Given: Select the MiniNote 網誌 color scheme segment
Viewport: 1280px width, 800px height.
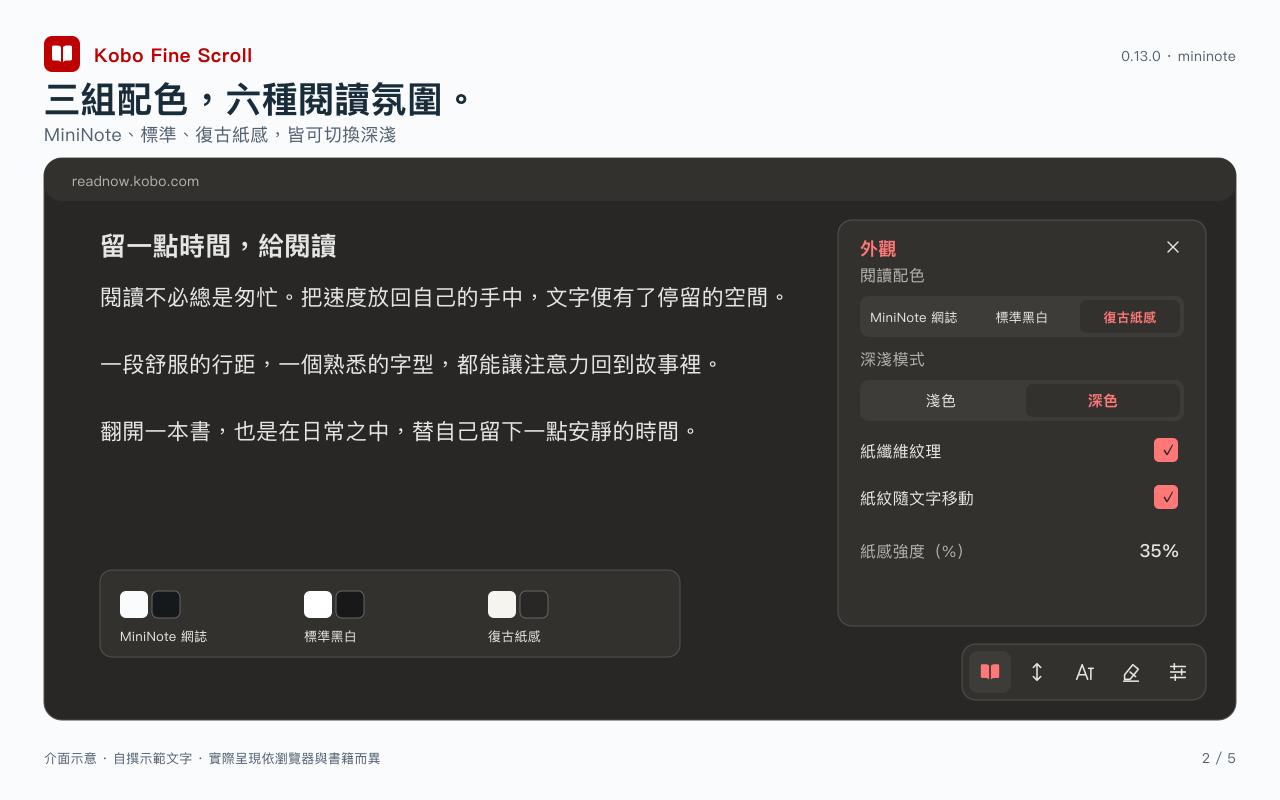Looking at the screenshot, I should pos(914,317).
